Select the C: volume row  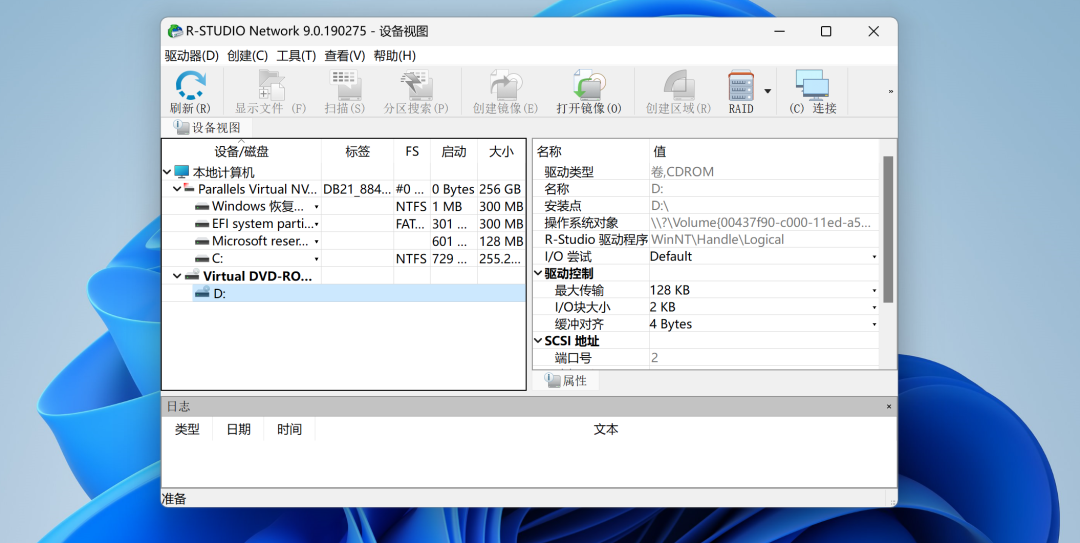(344, 258)
